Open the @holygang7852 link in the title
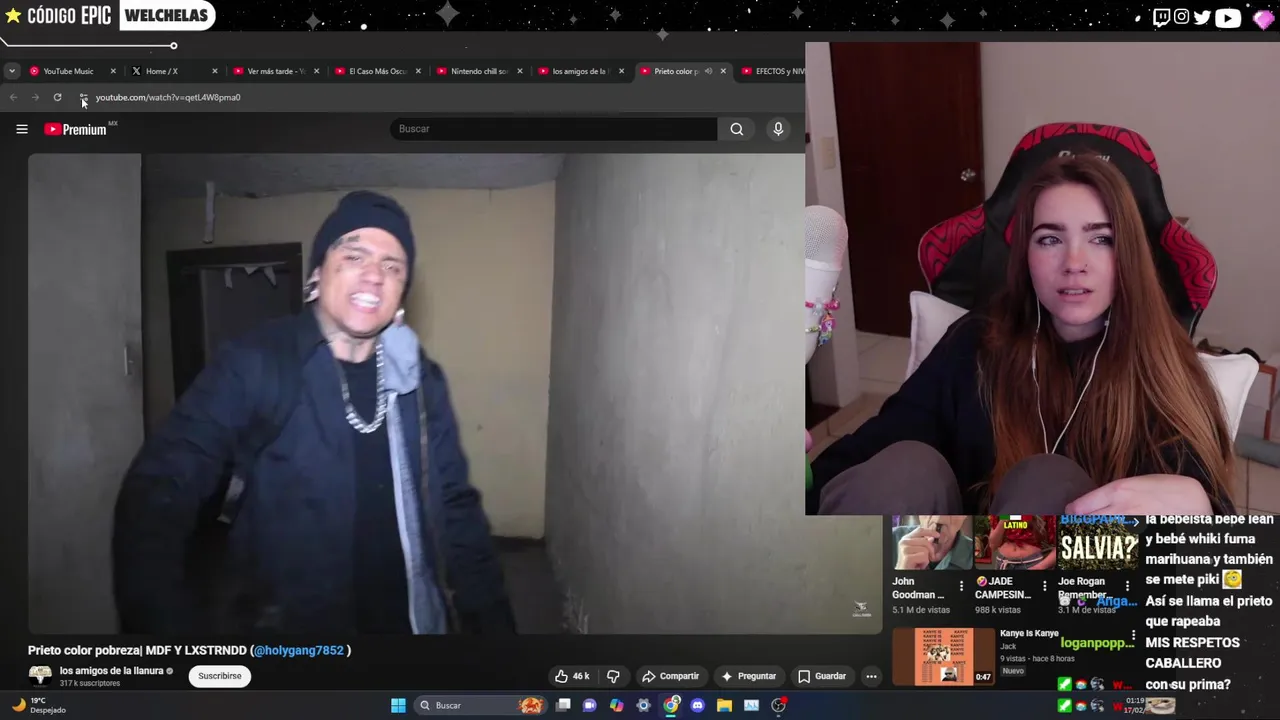Screen dimensions: 1280x720 [x=298, y=650]
